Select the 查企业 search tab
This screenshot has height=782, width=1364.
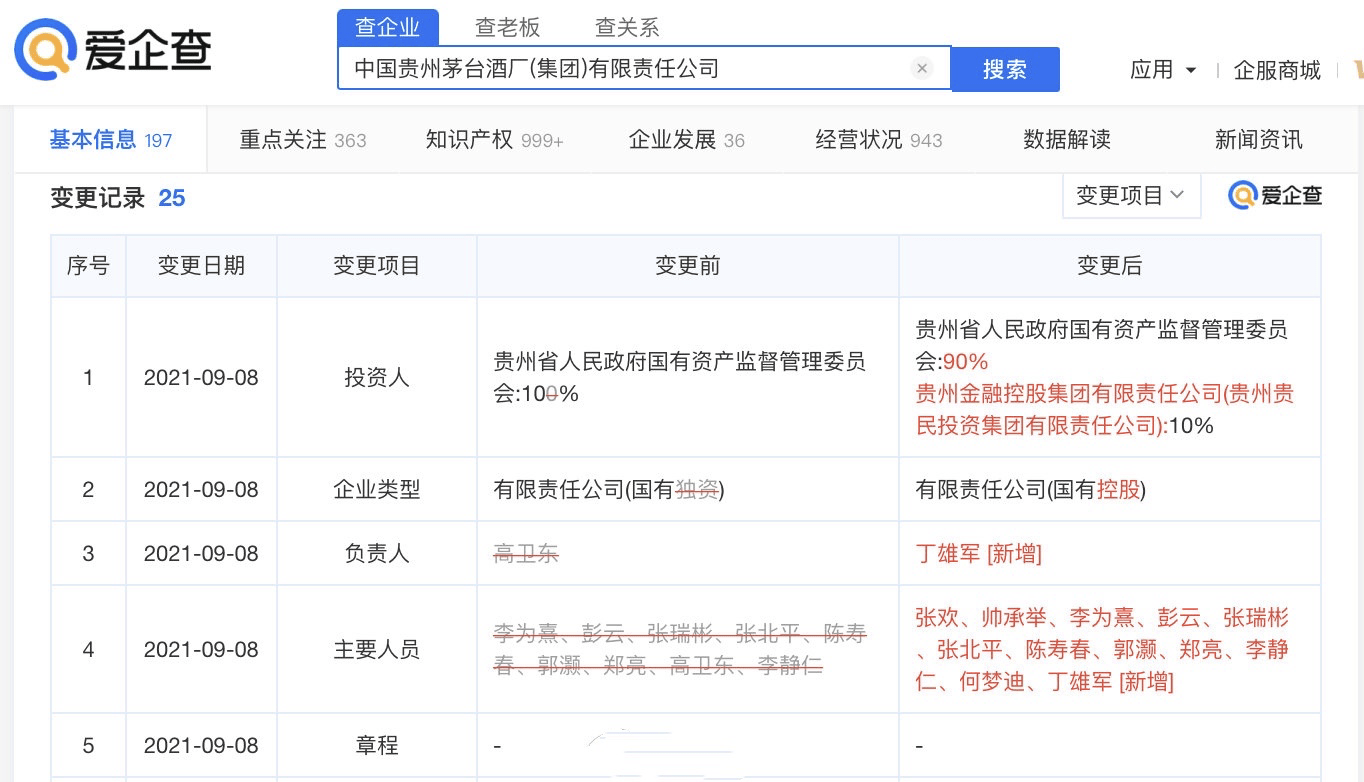pyautogui.click(x=388, y=27)
